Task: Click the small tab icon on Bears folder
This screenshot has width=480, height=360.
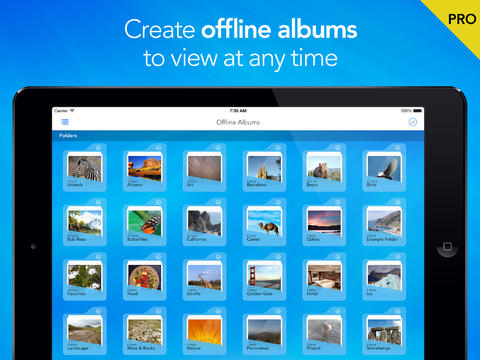Action: coord(338,148)
